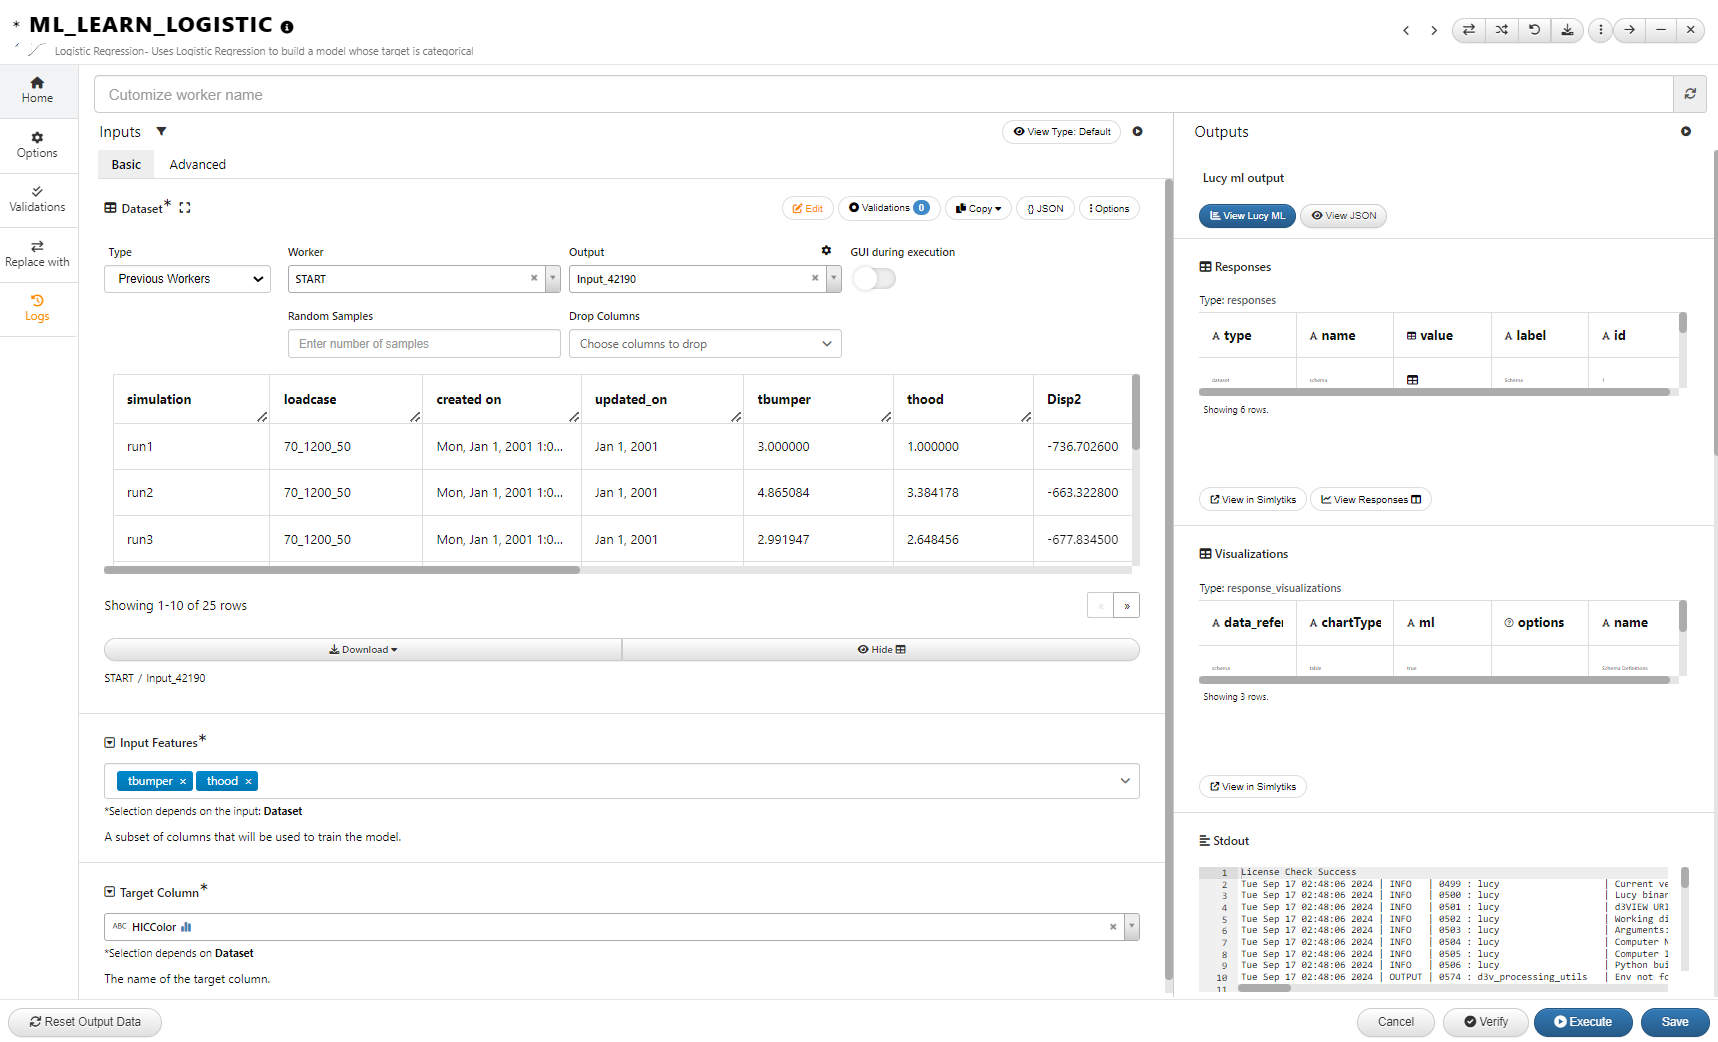Open Choose columns to drop dropdown
This screenshot has width=1718, height=1042.
tap(705, 344)
